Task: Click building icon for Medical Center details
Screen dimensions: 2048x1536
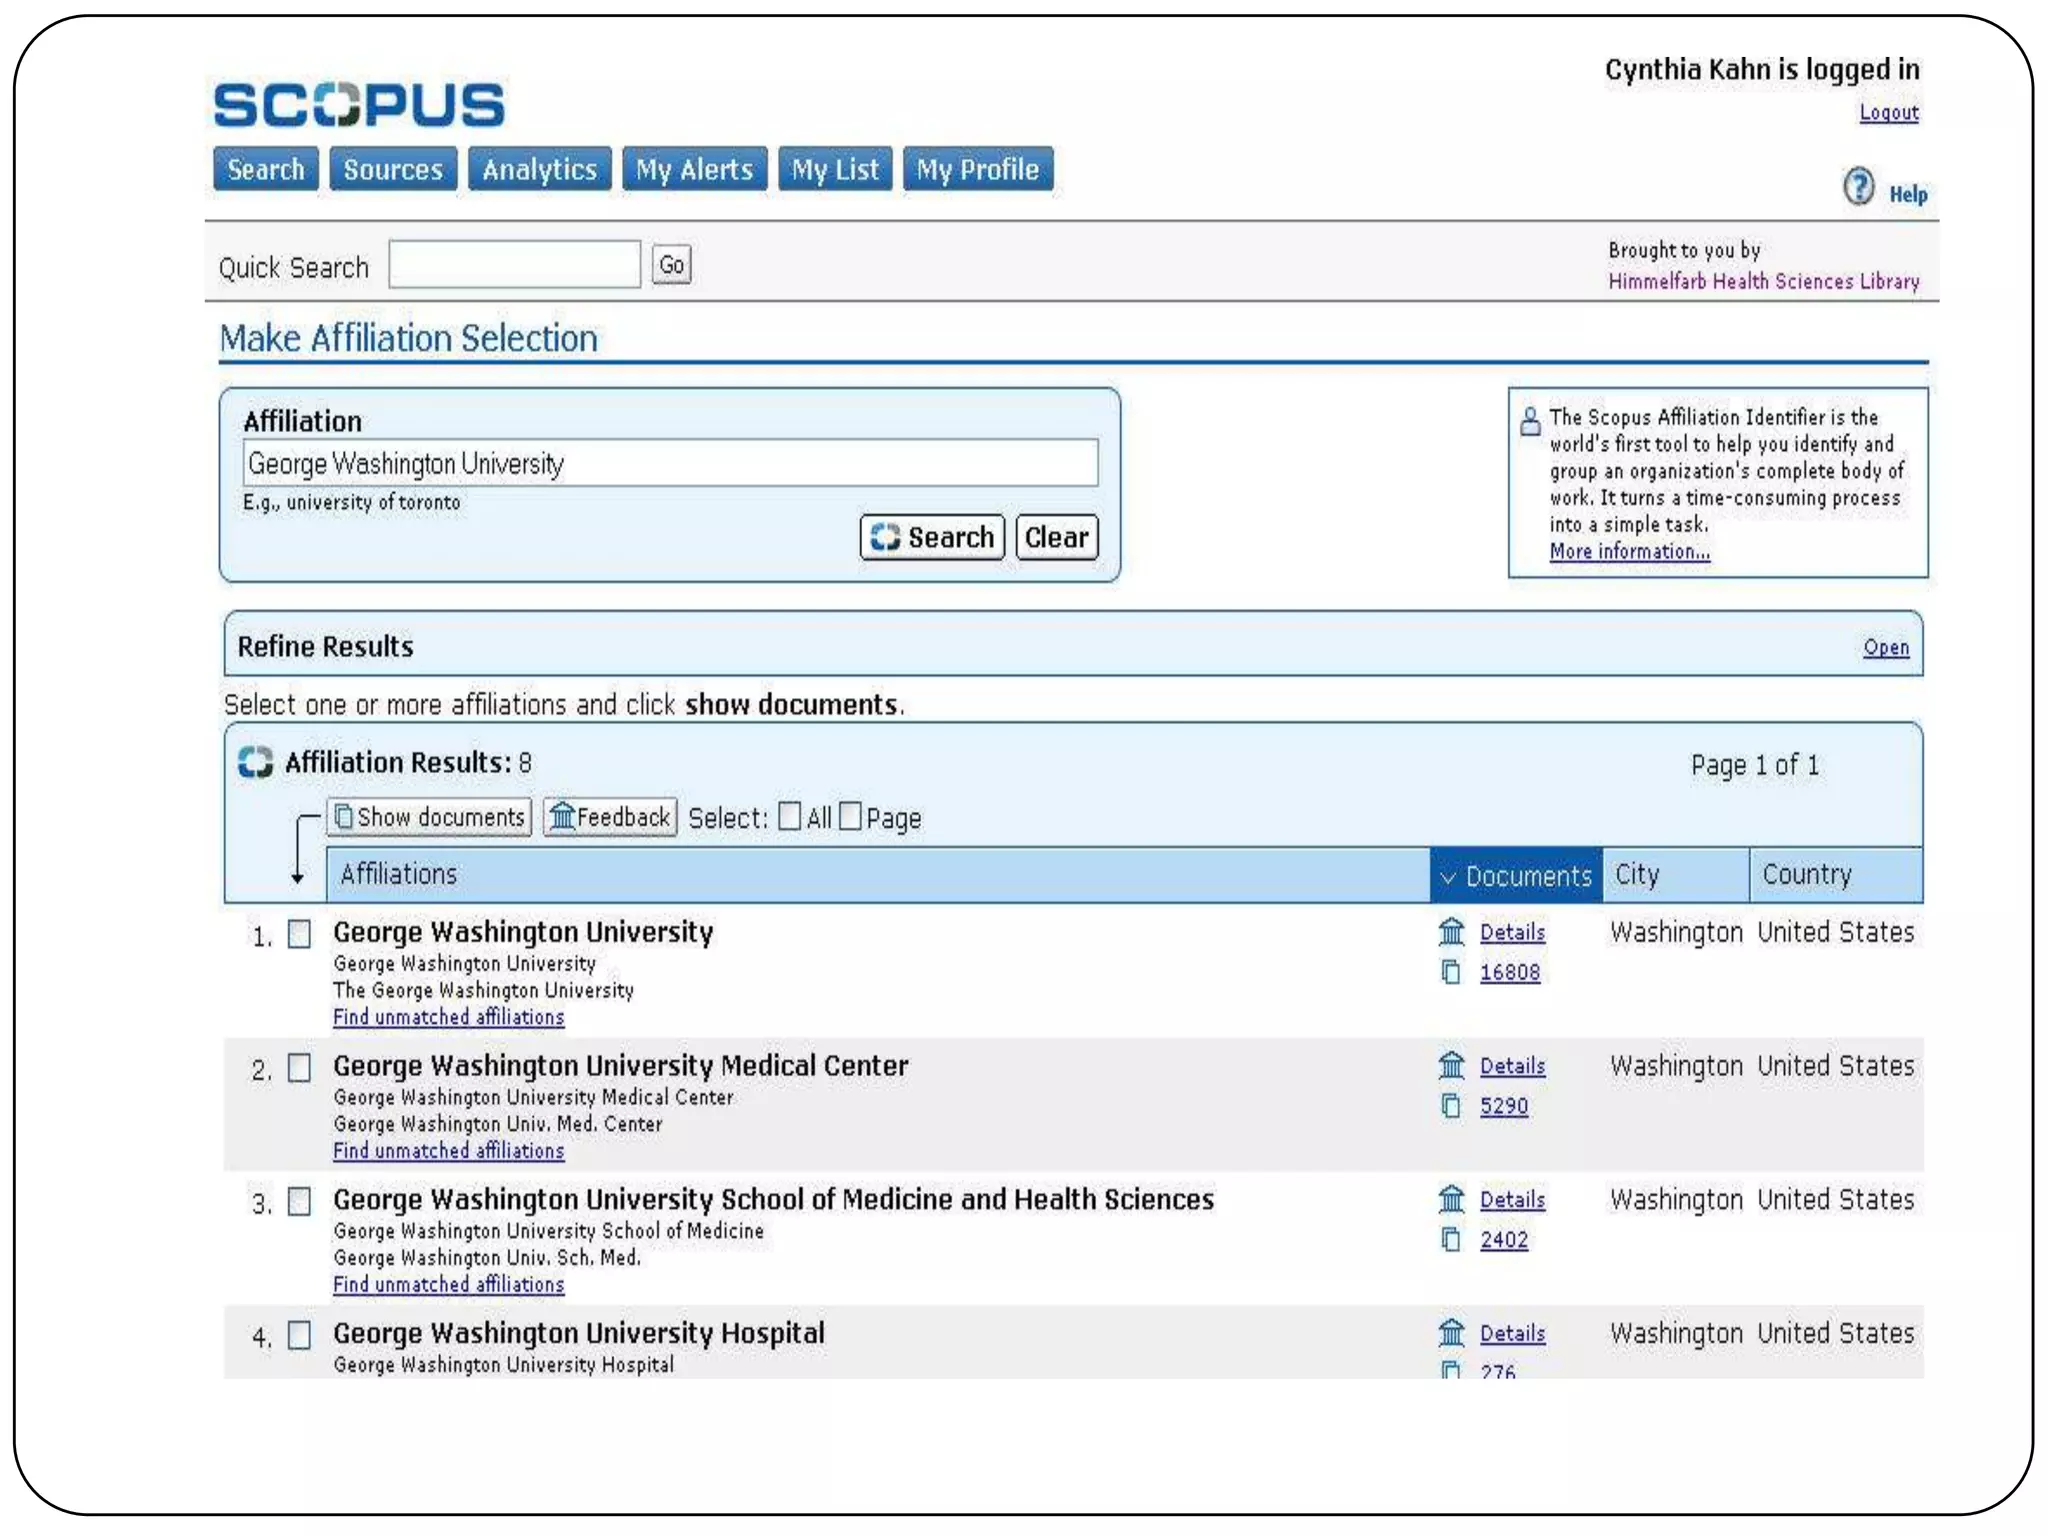Action: click(x=1451, y=1066)
